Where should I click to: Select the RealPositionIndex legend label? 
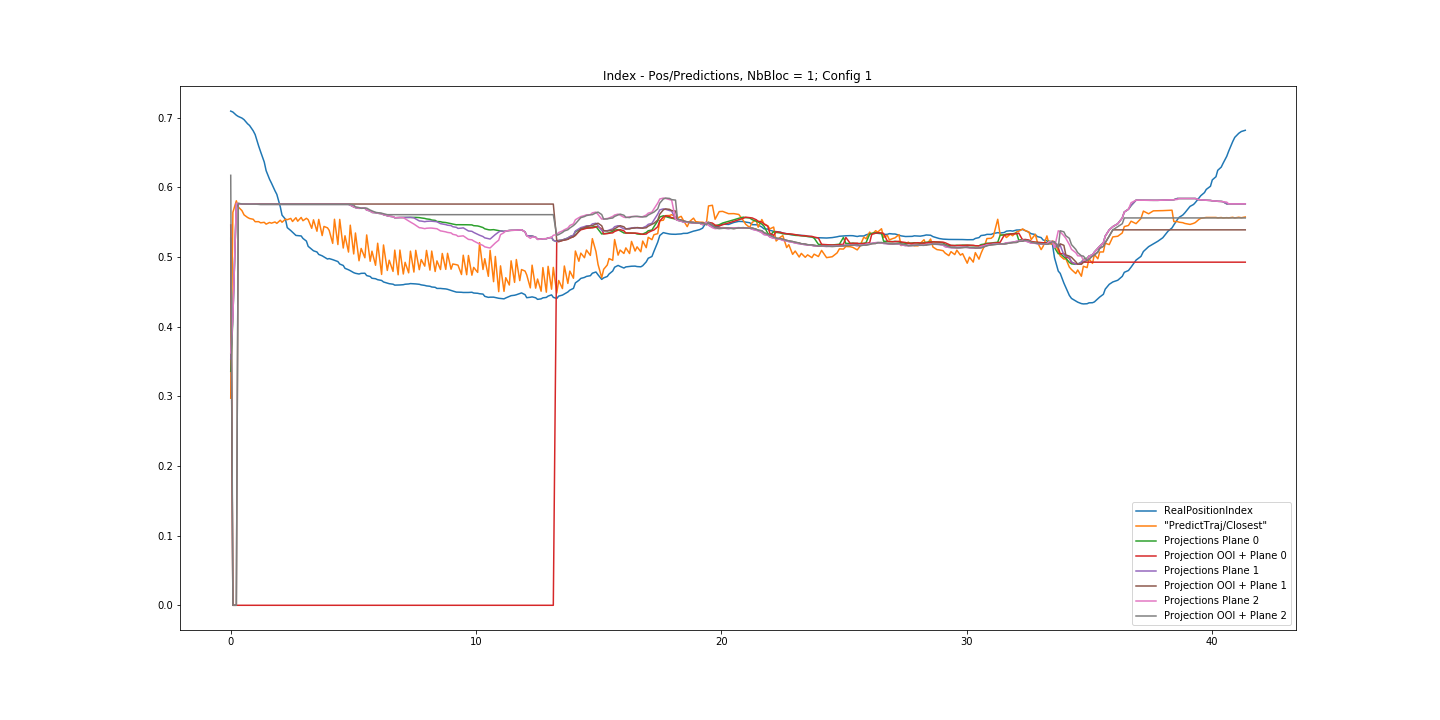(x=1208, y=511)
